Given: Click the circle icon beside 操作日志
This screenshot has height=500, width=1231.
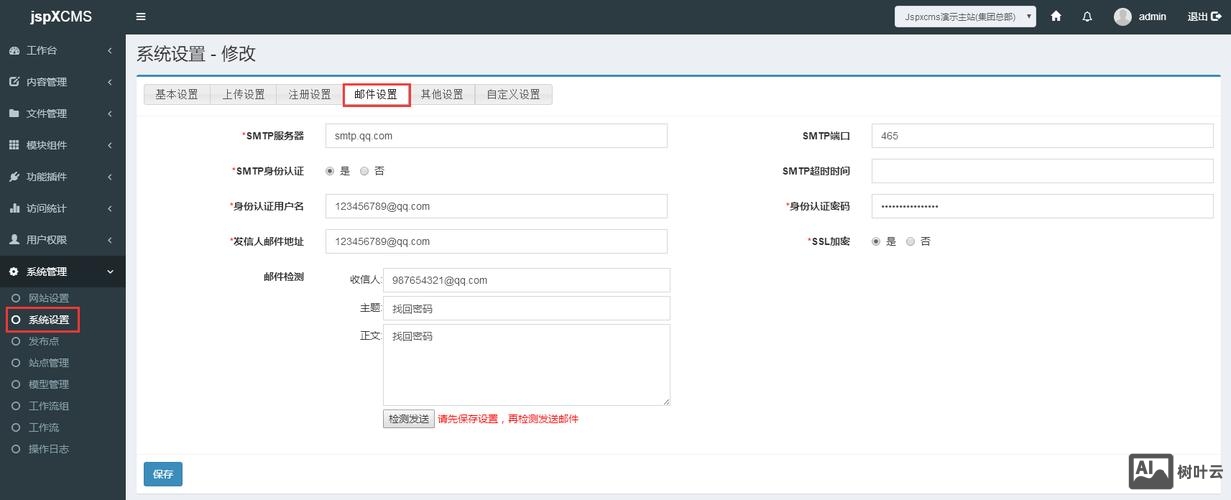Looking at the screenshot, I should (15, 449).
